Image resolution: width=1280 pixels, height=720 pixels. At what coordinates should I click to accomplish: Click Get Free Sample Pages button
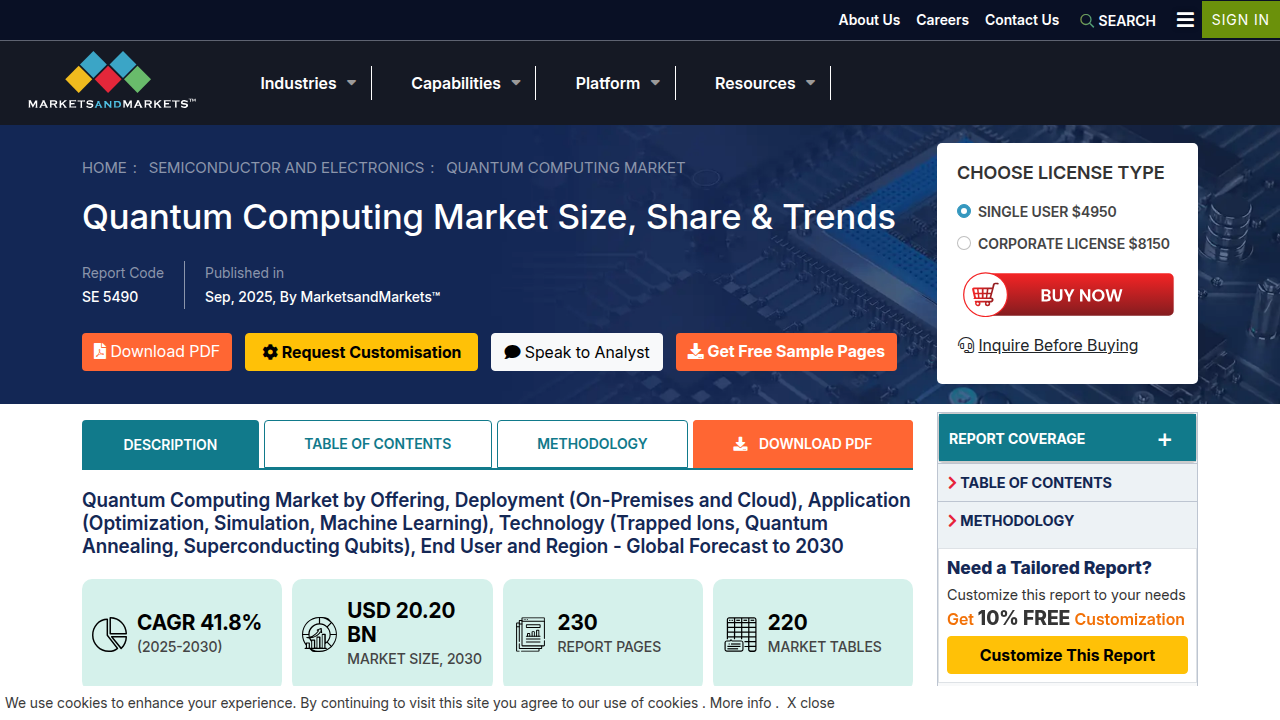coord(786,352)
